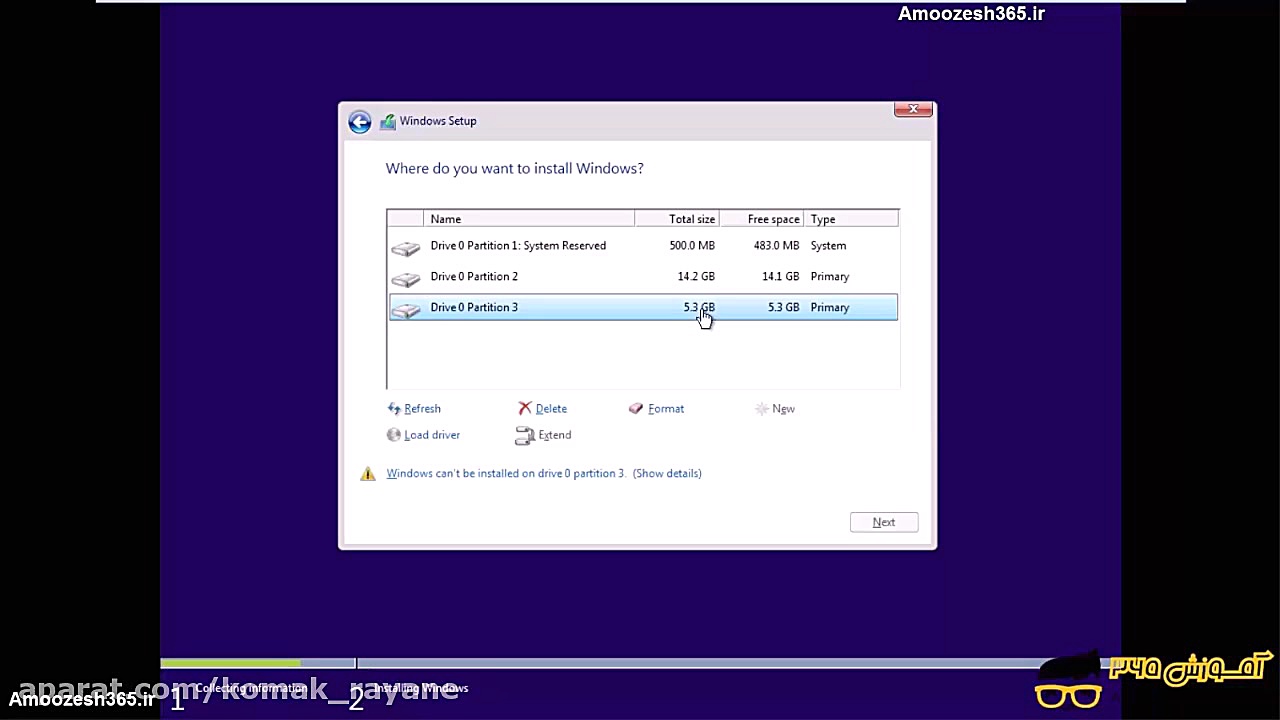Click the warning text about drive 0 partition 3

pyautogui.click(x=506, y=474)
